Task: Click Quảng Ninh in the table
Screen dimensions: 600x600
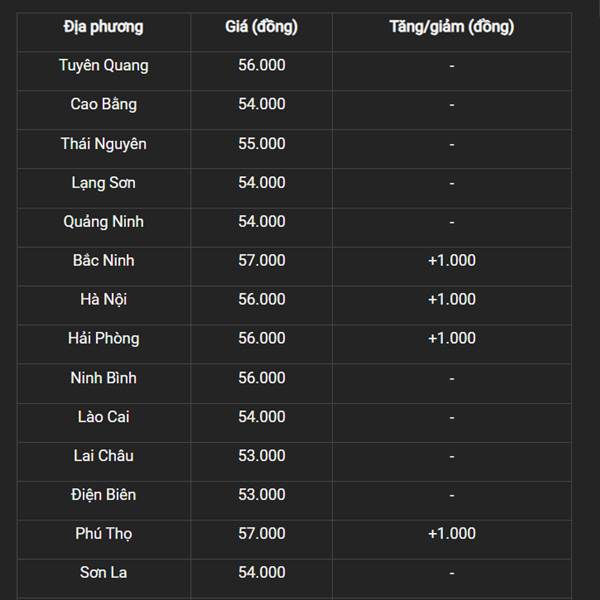Action: (x=104, y=222)
